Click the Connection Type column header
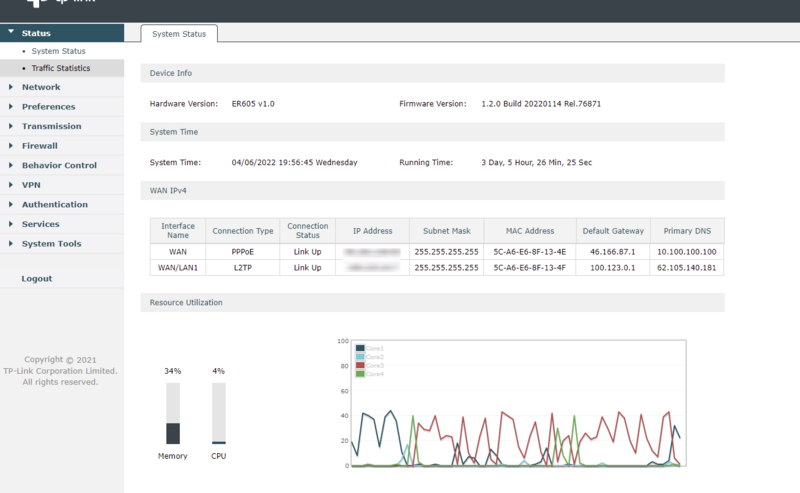Viewport: 800px width, 493px height. coord(243,231)
